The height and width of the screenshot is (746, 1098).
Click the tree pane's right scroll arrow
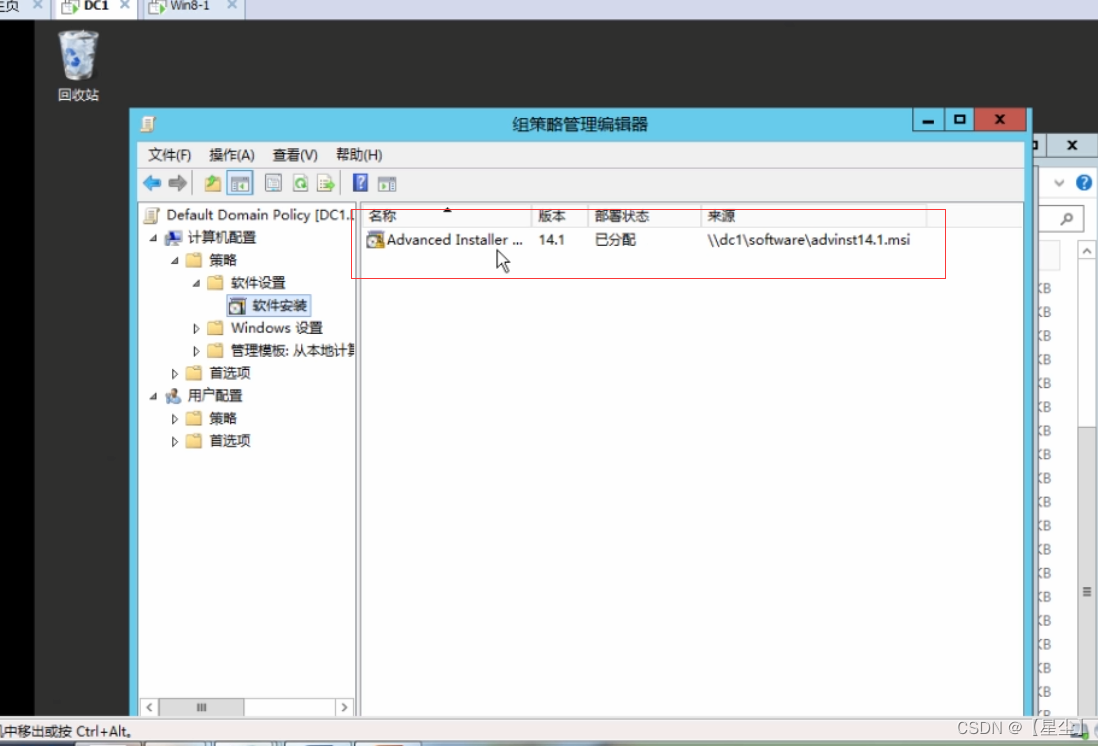[x=344, y=707]
